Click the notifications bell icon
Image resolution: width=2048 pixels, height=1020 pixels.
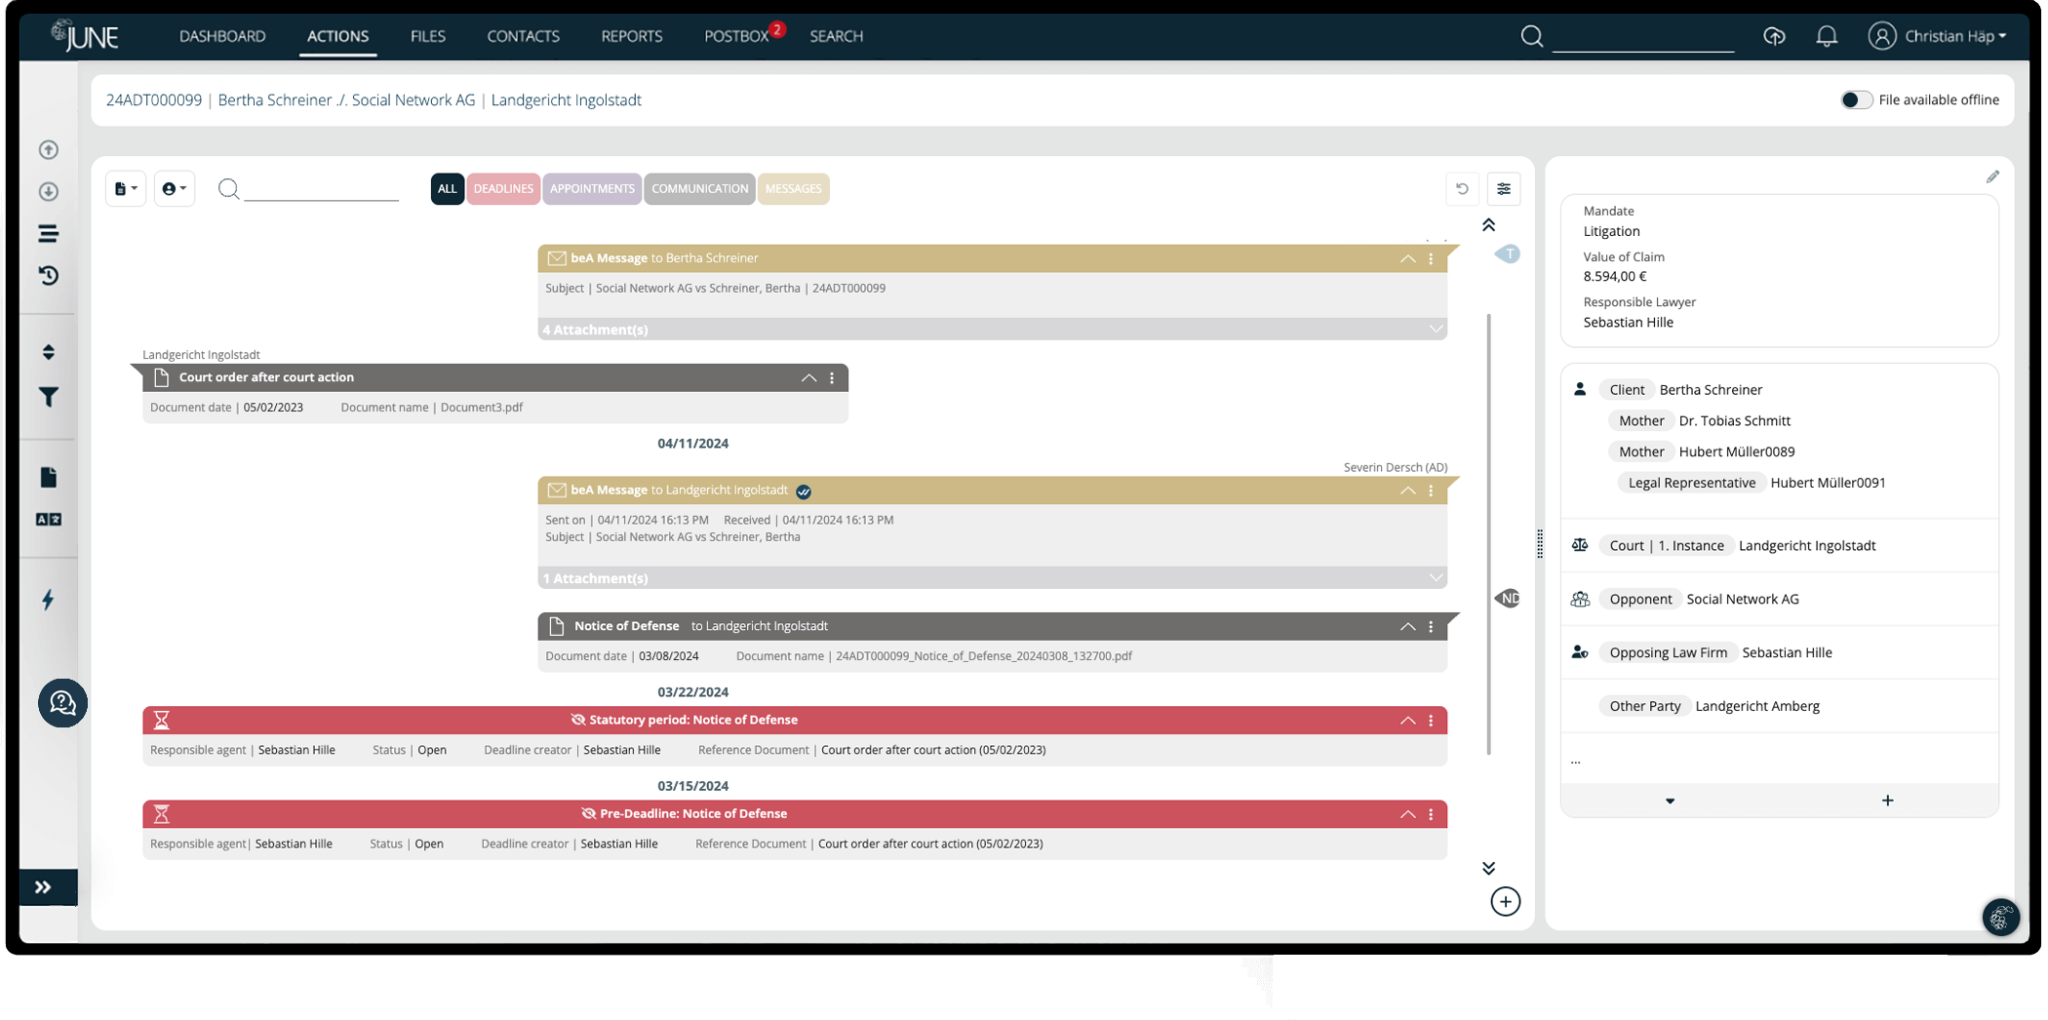[x=1827, y=36]
